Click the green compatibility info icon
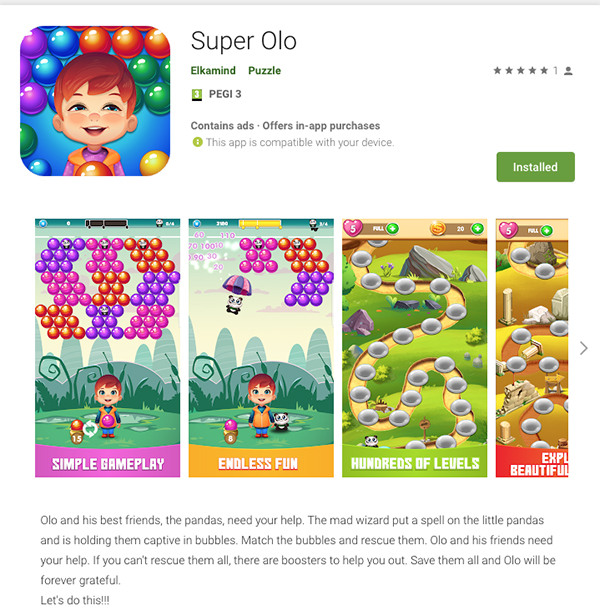This screenshot has width=600, height=607. (197, 142)
